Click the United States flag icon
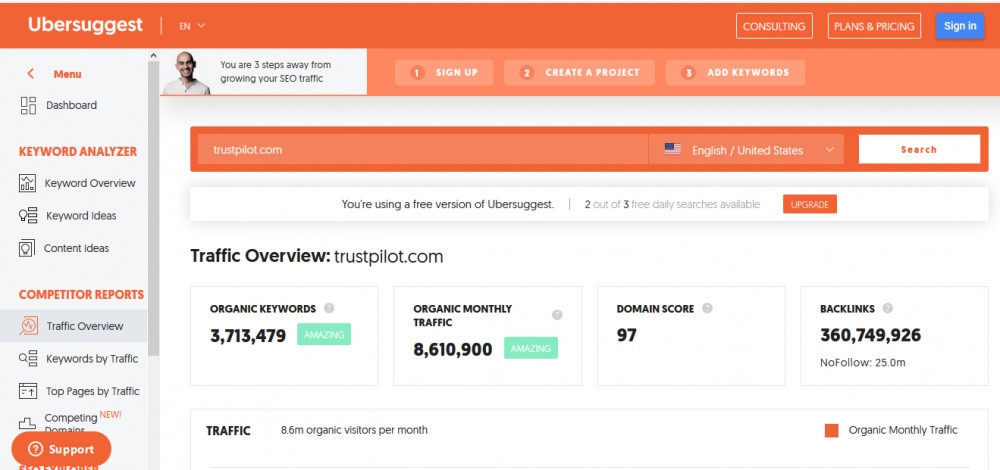 pyautogui.click(x=672, y=149)
